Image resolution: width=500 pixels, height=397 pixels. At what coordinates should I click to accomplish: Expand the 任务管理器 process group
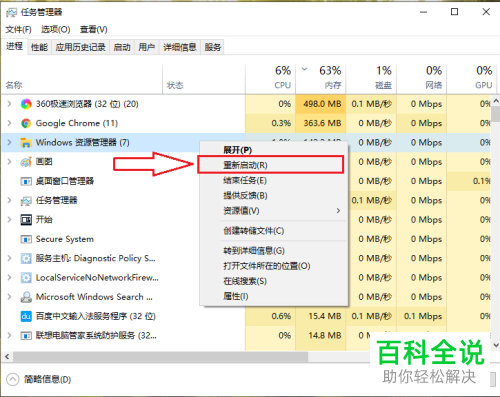[x=9, y=201]
